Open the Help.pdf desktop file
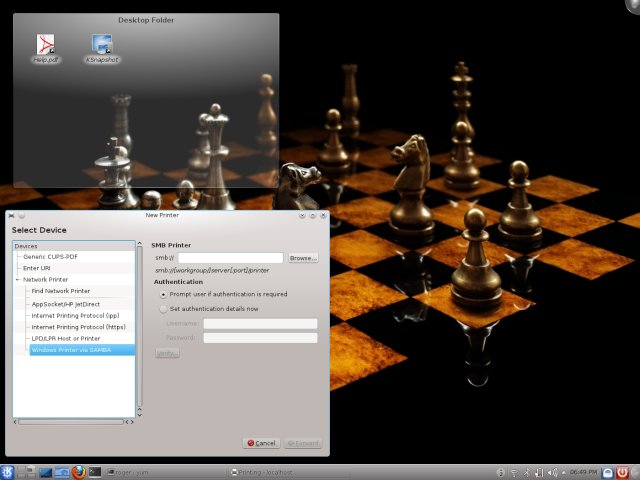The width and height of the screenshot is (640, 480). pos(46,46)
